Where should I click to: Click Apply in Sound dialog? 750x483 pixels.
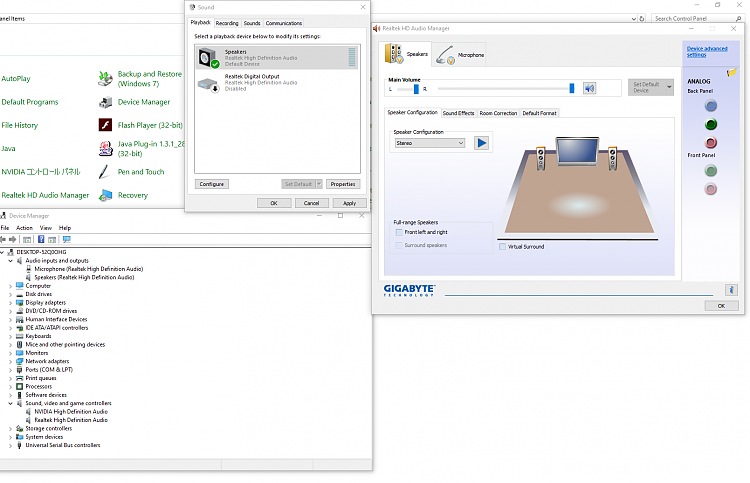click(349, 203)
